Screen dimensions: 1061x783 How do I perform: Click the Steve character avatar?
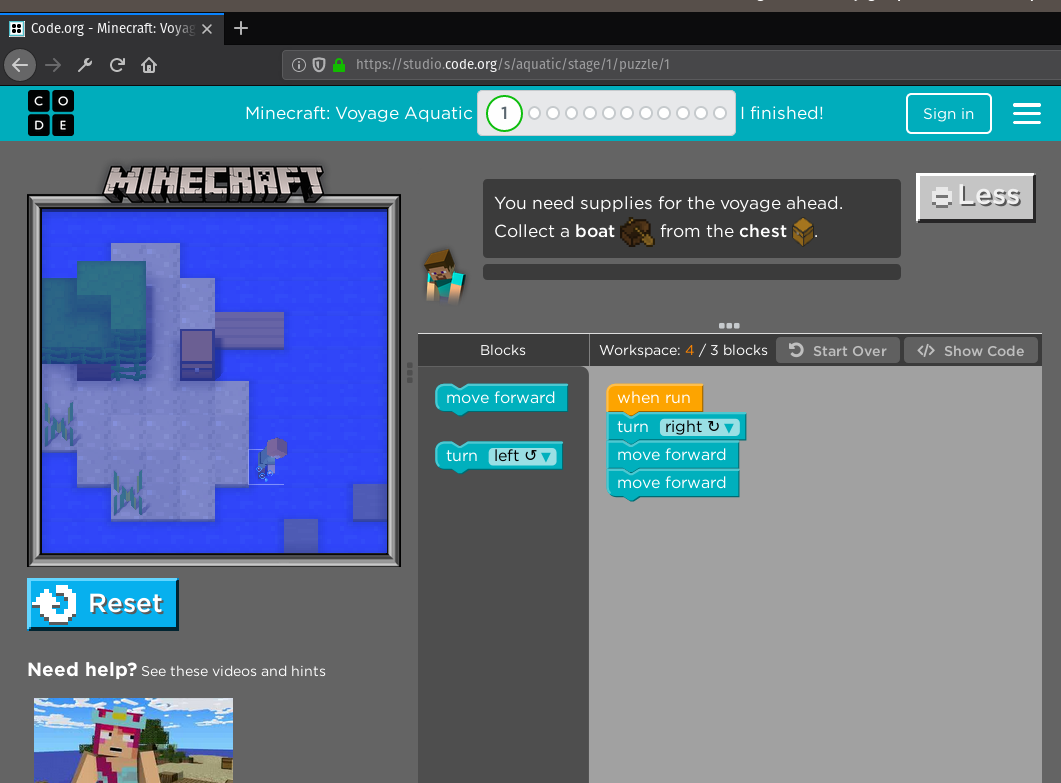(x=444, y=275)
